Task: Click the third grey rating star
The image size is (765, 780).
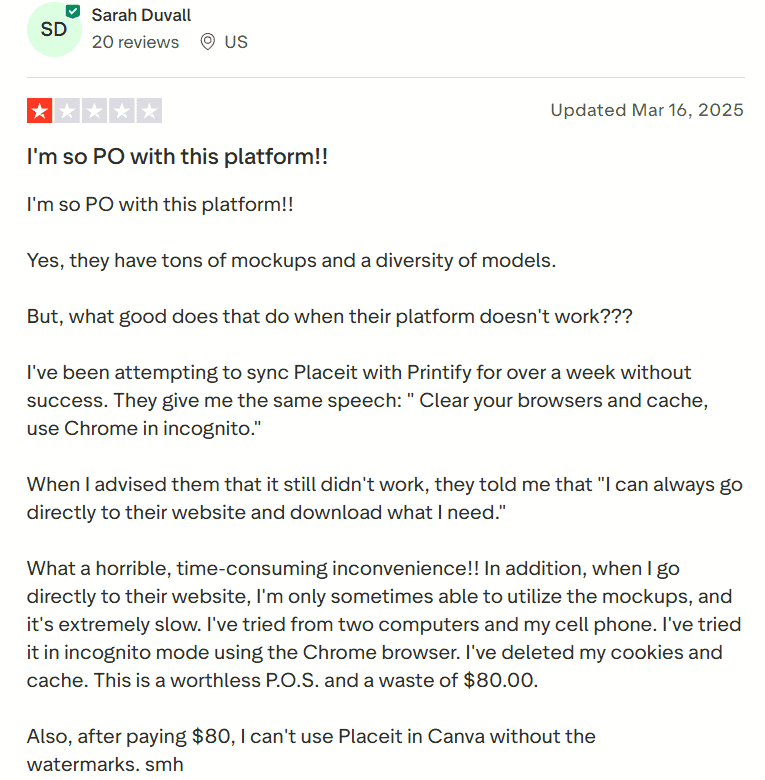Action: [x=94, y=111]
